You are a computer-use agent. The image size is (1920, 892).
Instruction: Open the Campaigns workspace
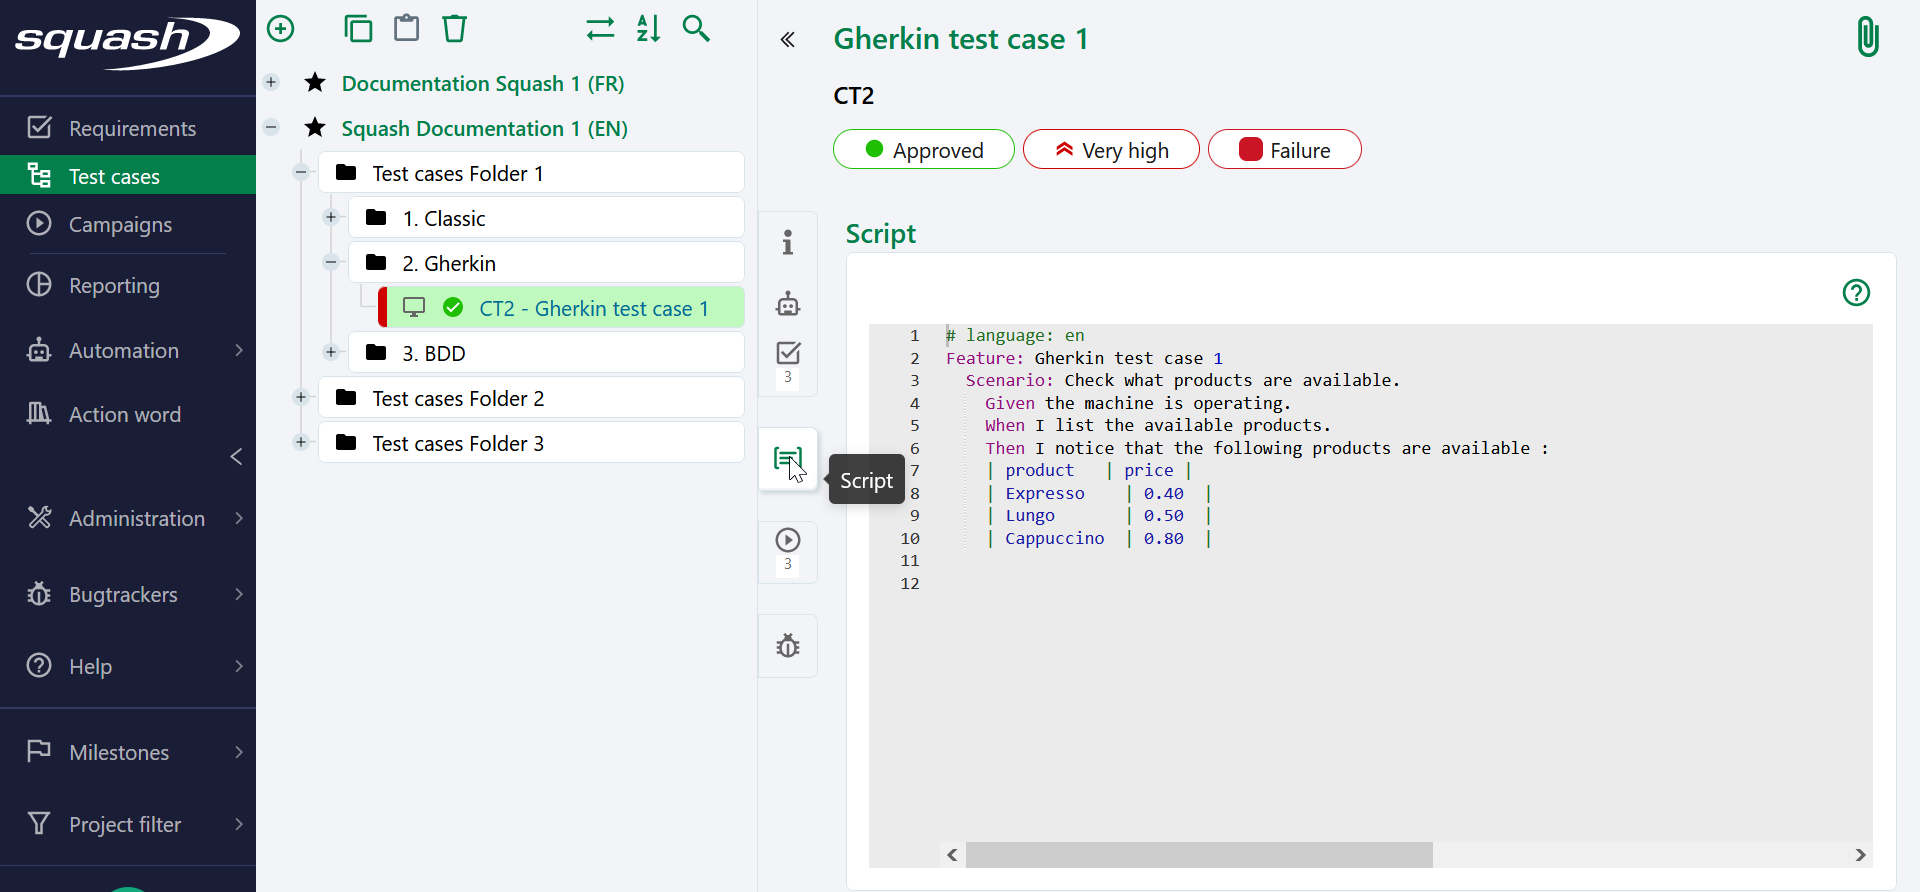(x=120, y=225)
